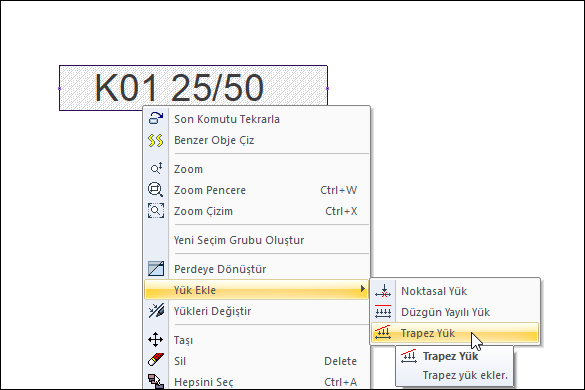Click the Perdeye Dönüştür icon

pos(156,269)
